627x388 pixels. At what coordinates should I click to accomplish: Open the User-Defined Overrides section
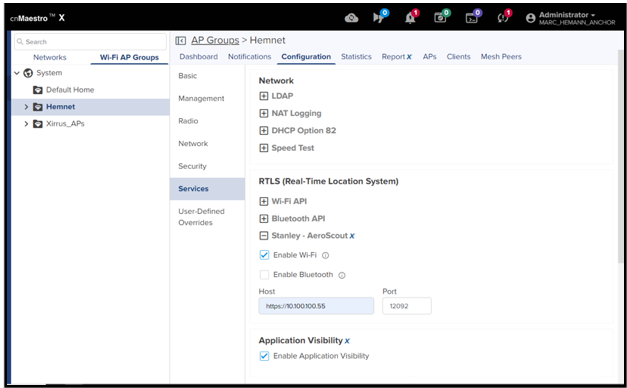(201, 217)
